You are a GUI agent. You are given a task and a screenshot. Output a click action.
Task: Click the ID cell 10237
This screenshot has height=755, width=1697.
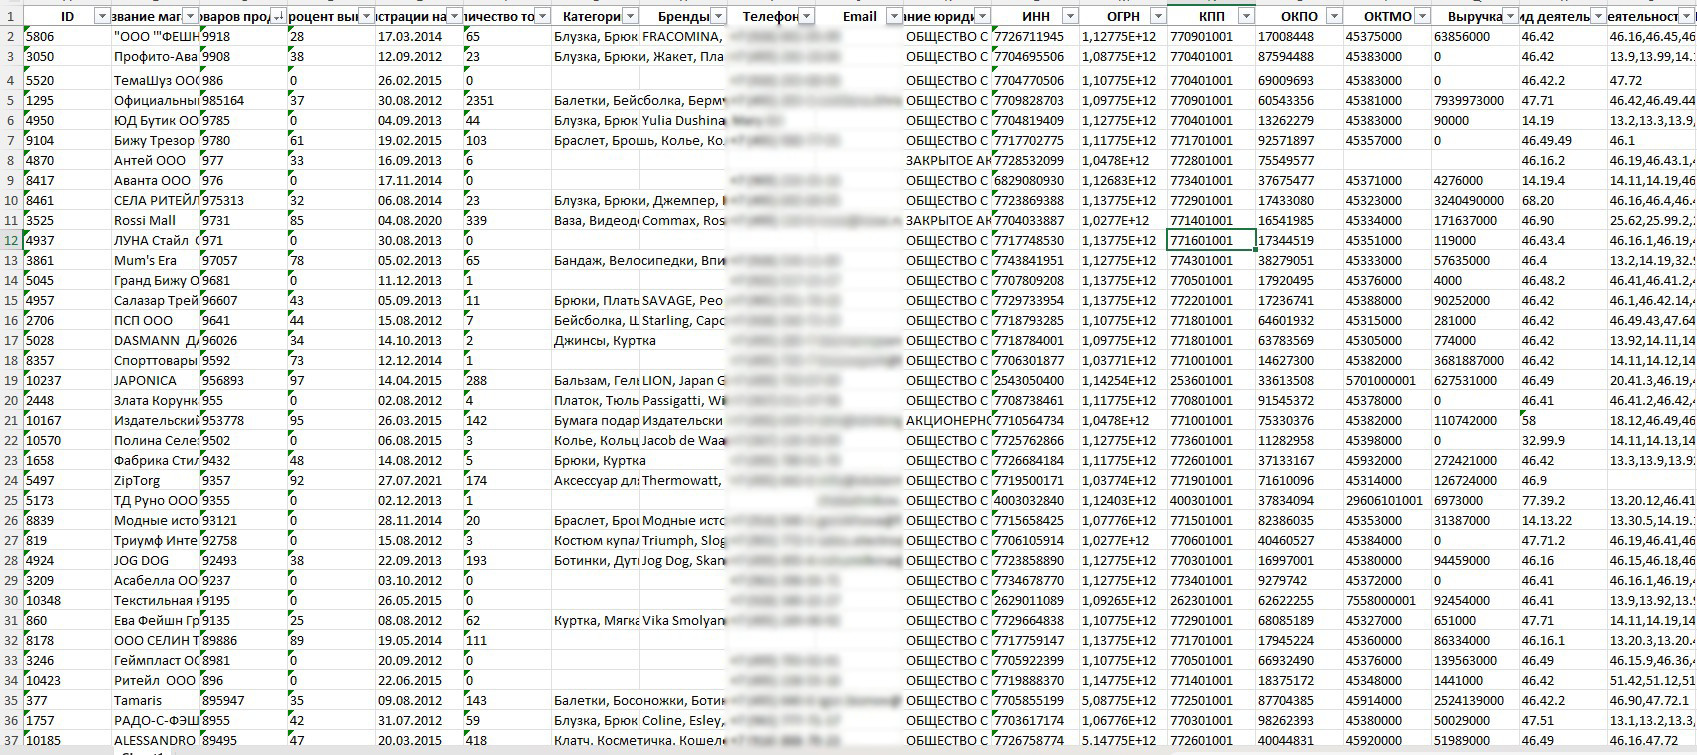[x=67, y=380]
